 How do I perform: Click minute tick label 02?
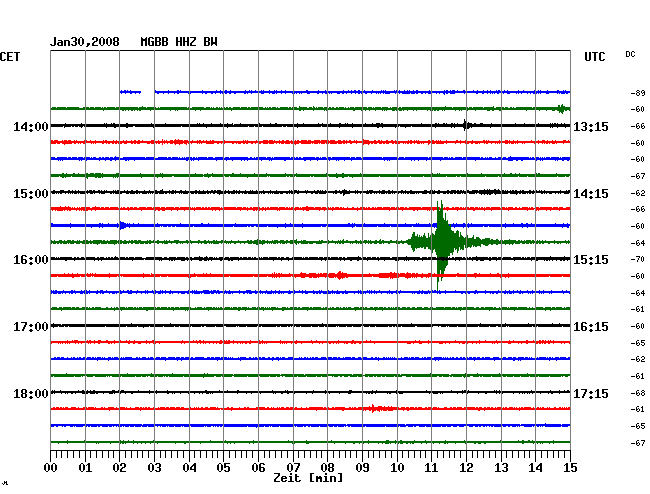[119, 468]
